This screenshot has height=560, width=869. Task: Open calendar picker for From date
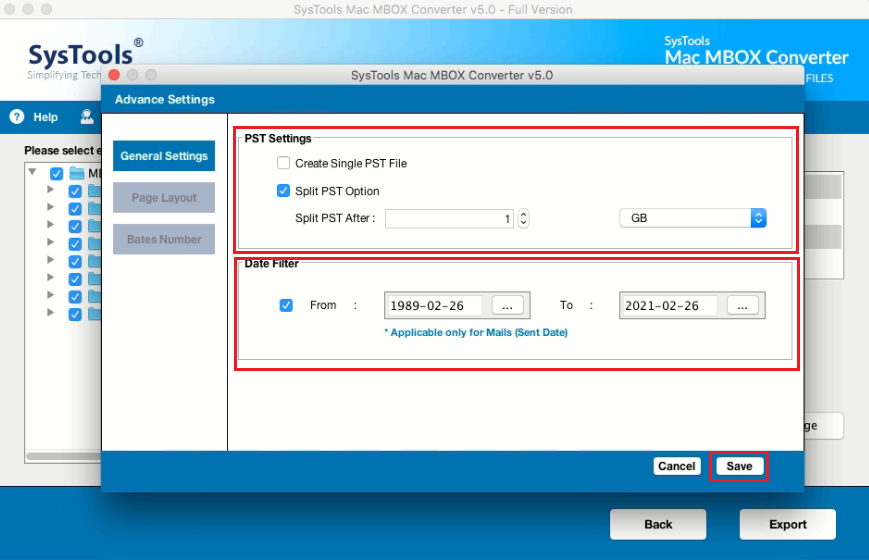[x=507, y=306]
